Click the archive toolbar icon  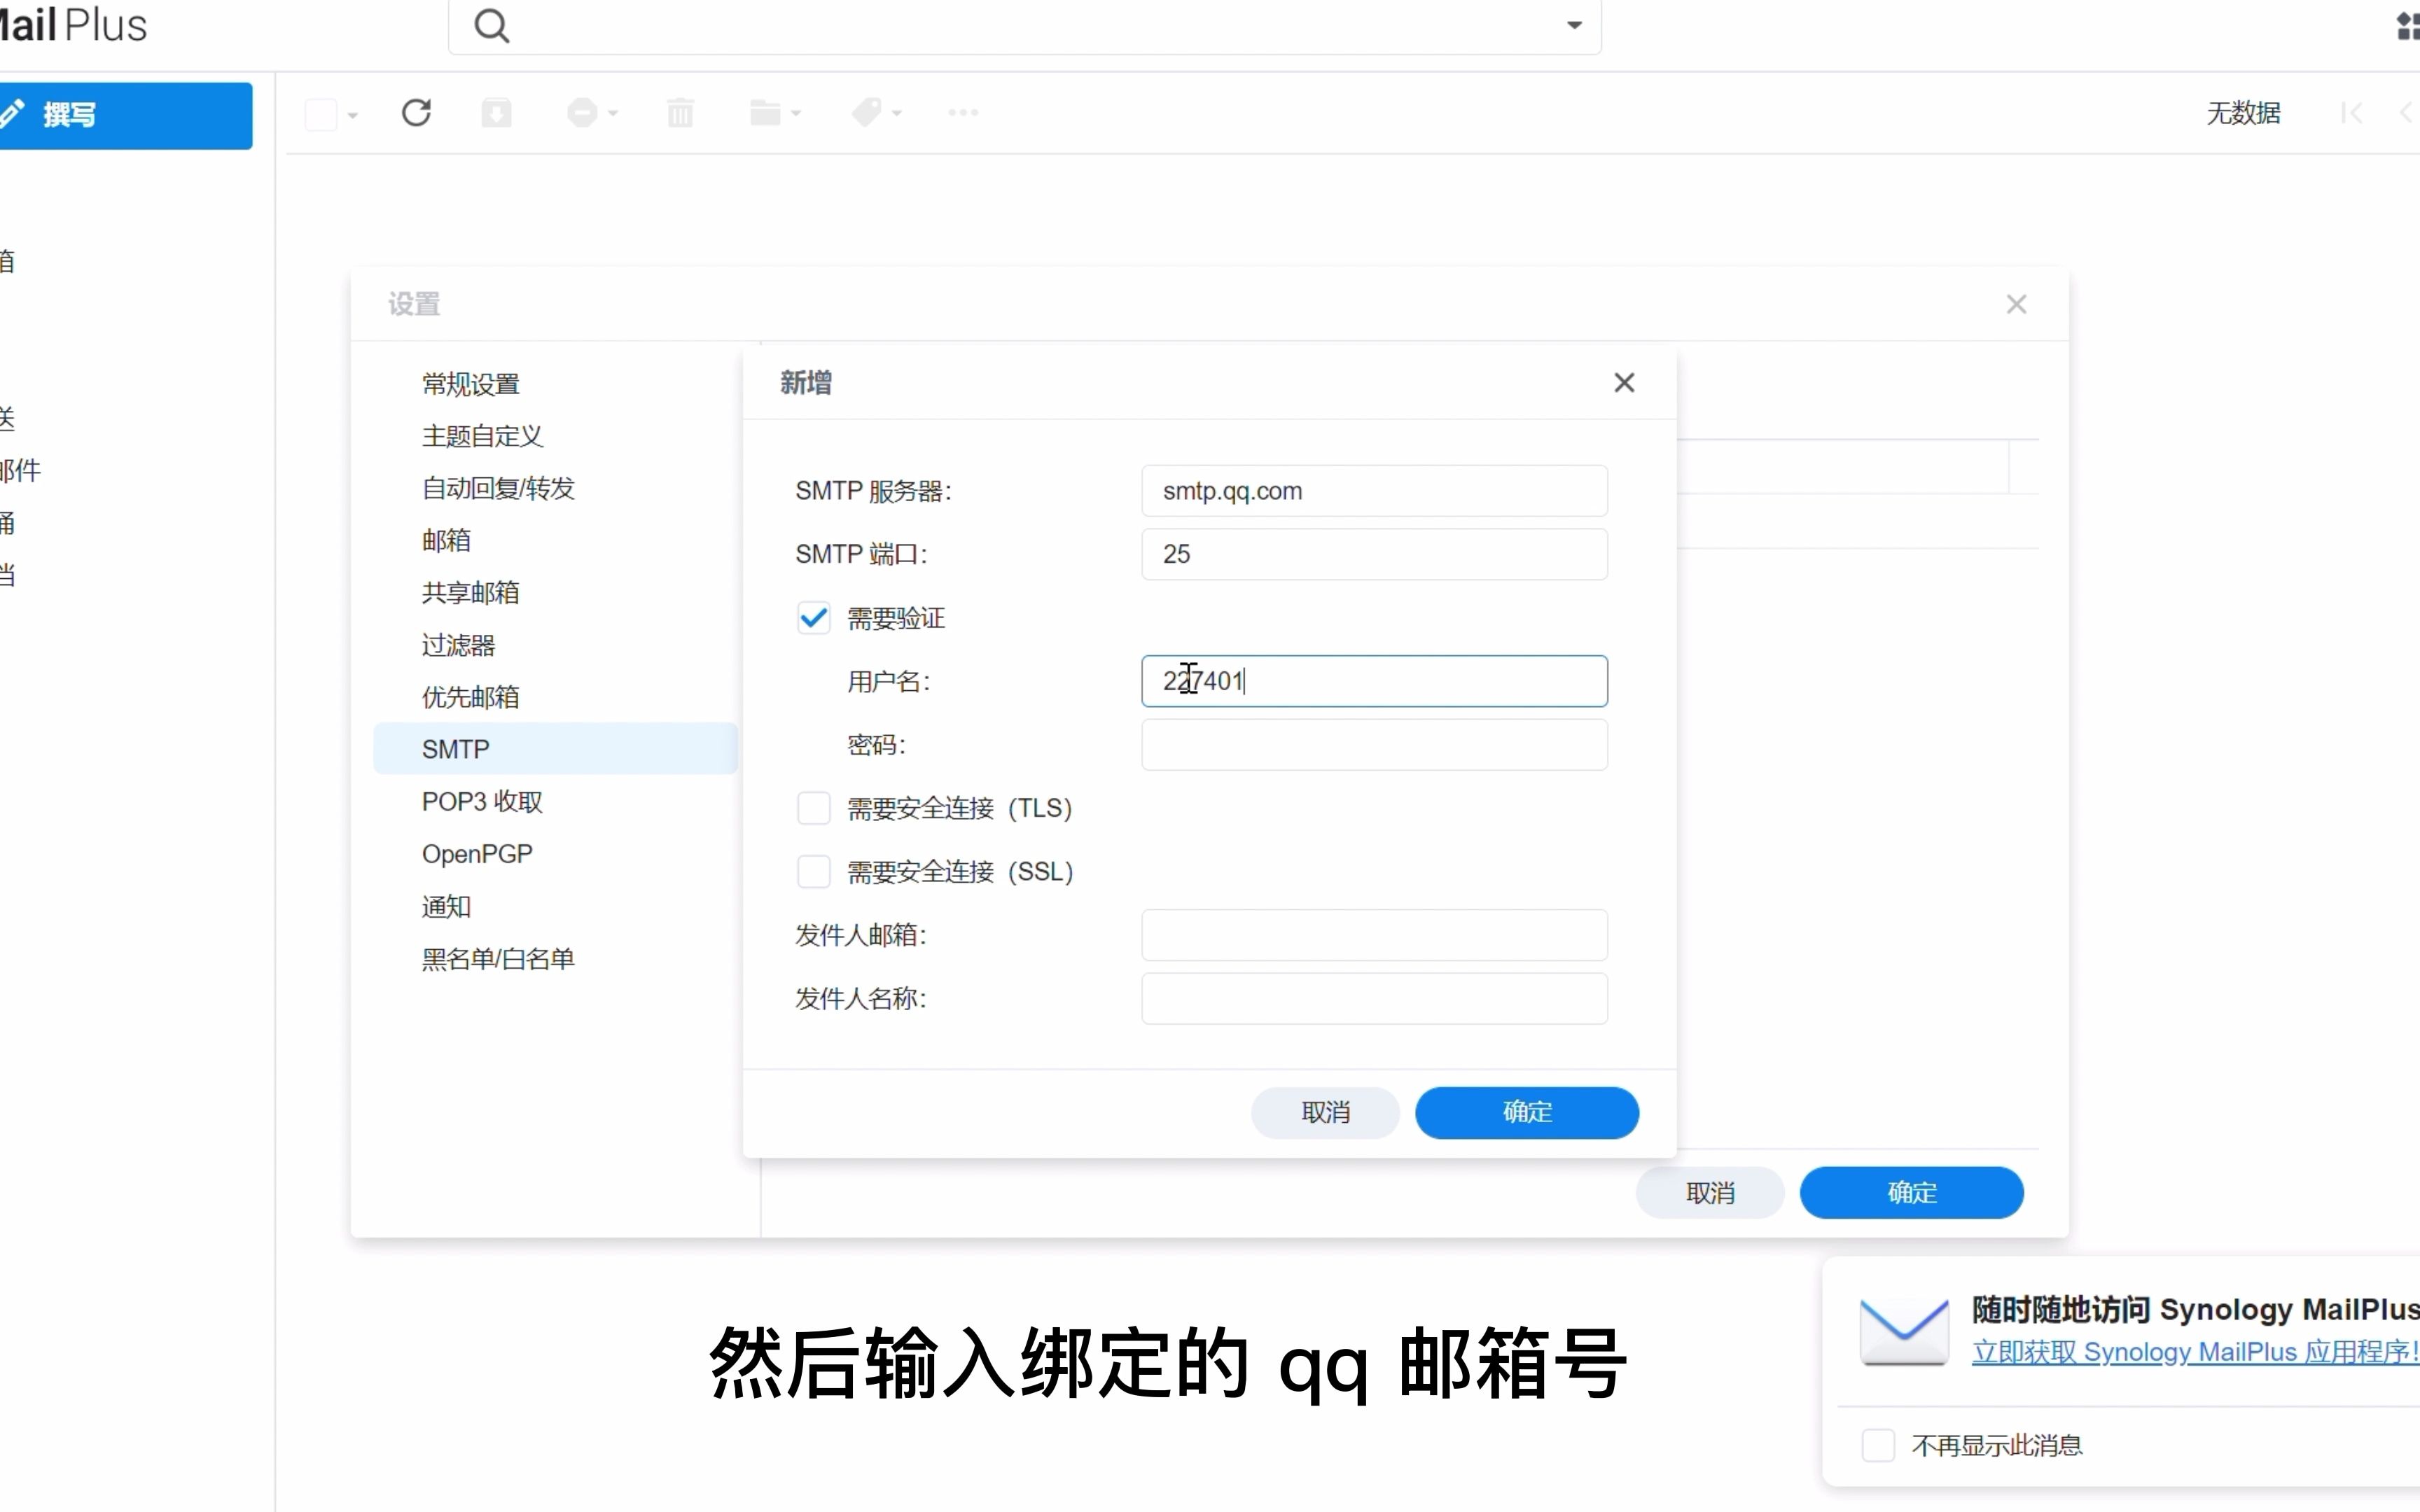[496, 112]
